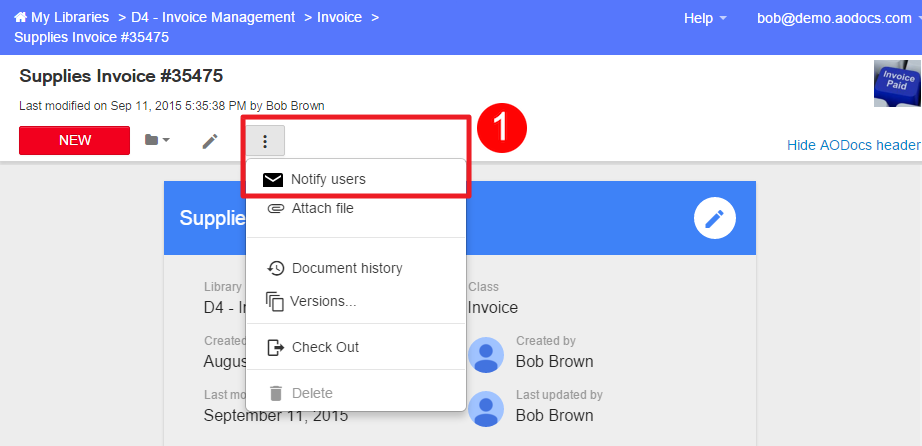This screenshot has width=922, height=446.
Task: Click the Last updated by avatar icon
Action: [486, 409]
